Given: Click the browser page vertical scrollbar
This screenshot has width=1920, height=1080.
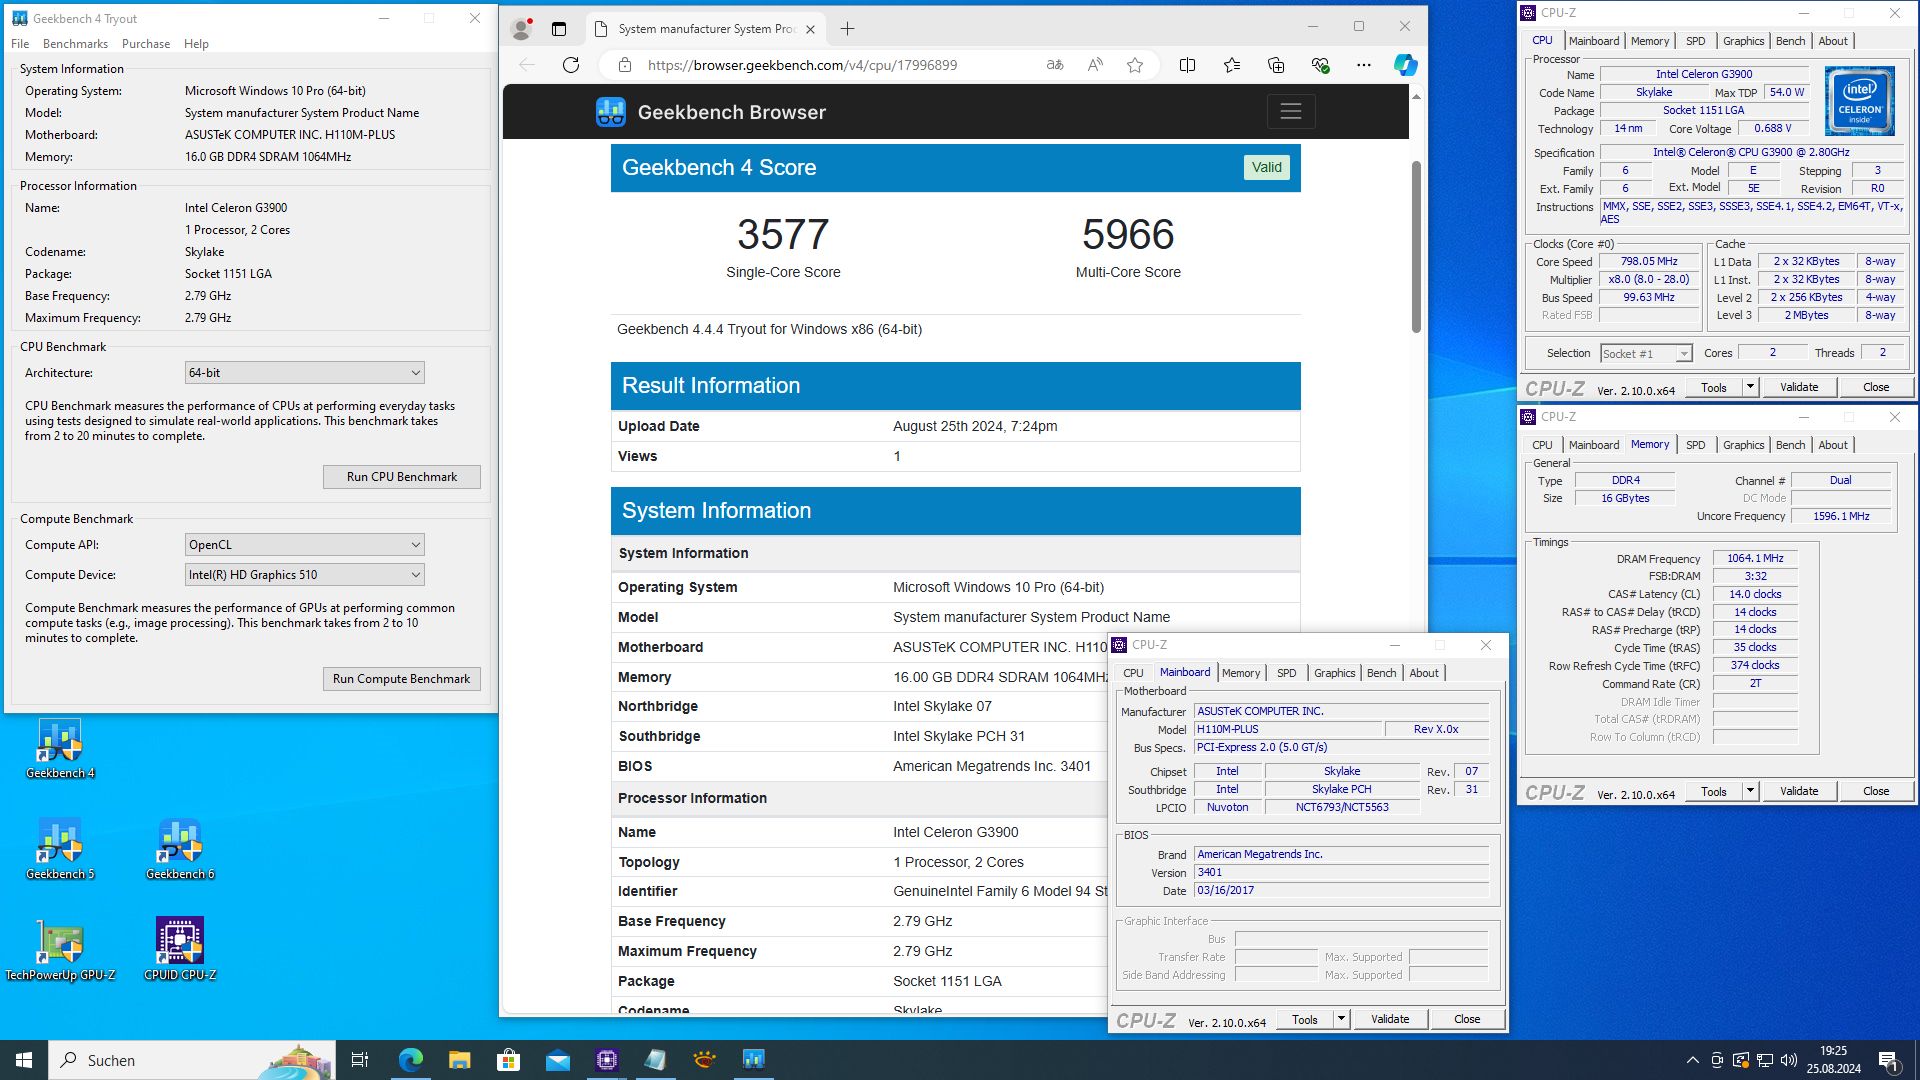Looking at the screenshot, I should (1416, 247).
